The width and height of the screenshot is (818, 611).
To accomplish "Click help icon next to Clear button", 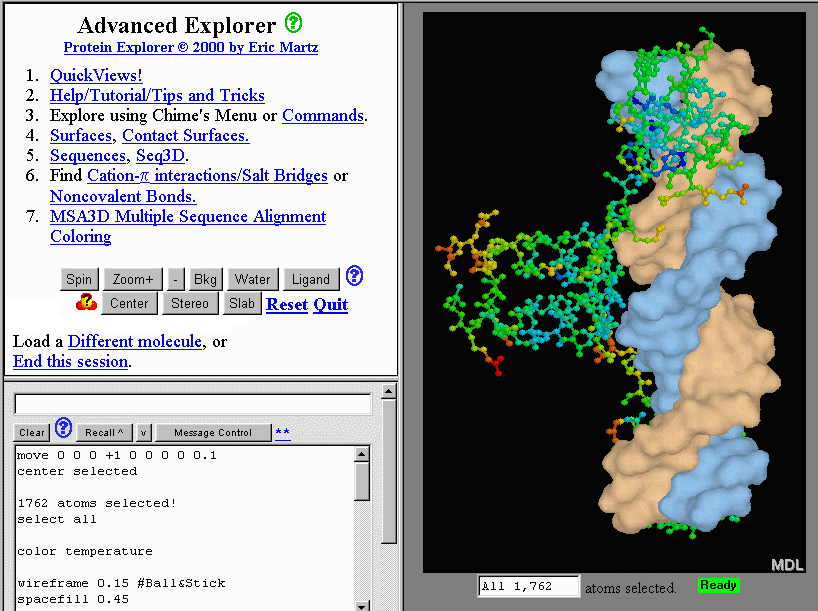I will [63, 429].
